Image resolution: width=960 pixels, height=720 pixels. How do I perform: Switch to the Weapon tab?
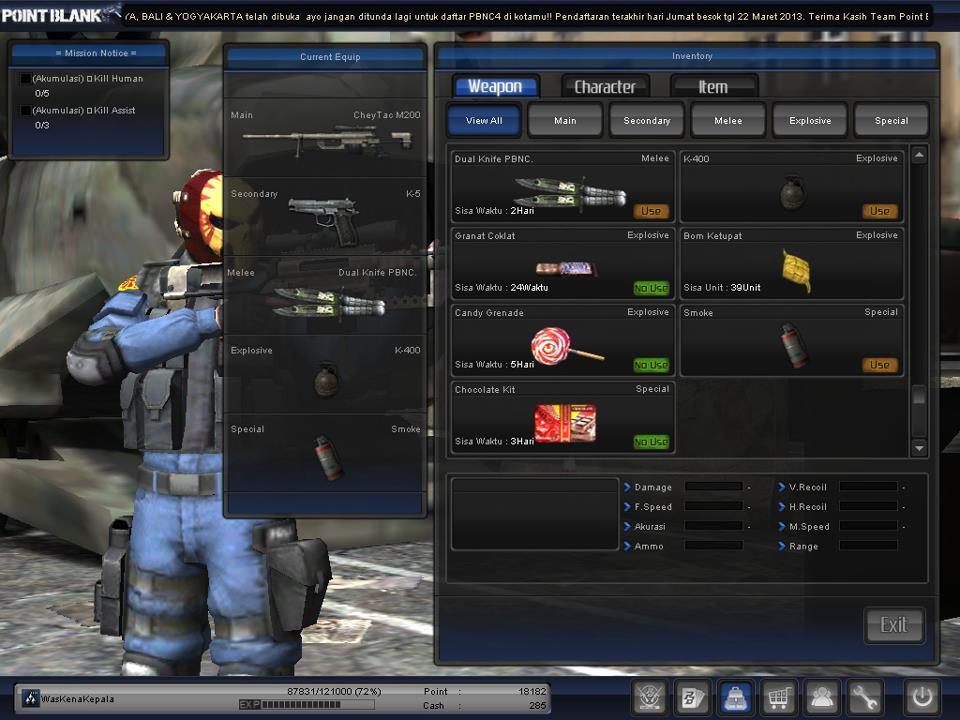tap(495, 86)
